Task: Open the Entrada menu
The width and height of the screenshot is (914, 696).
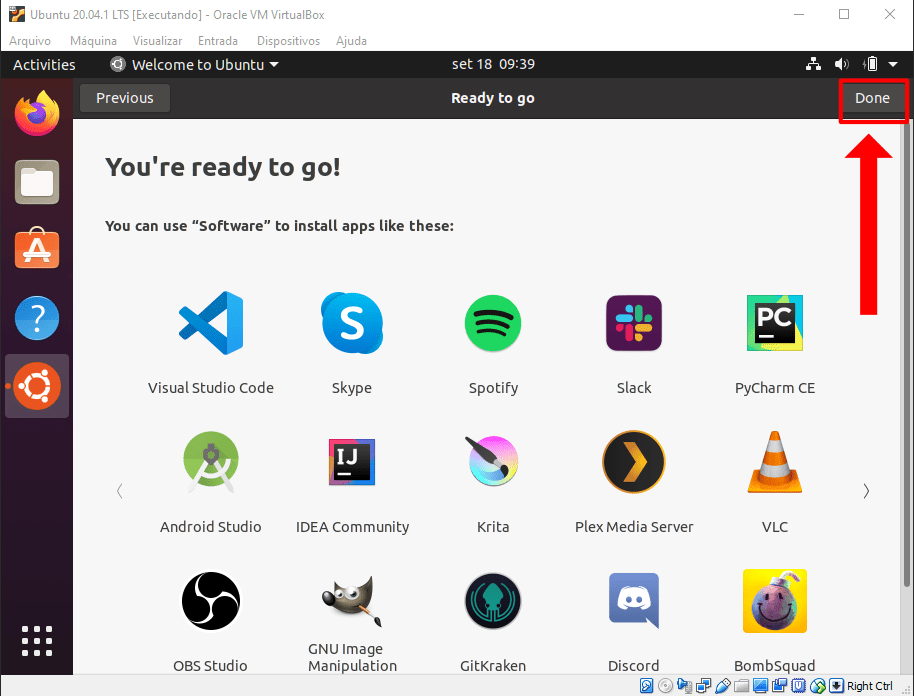Action: [217, 41]
